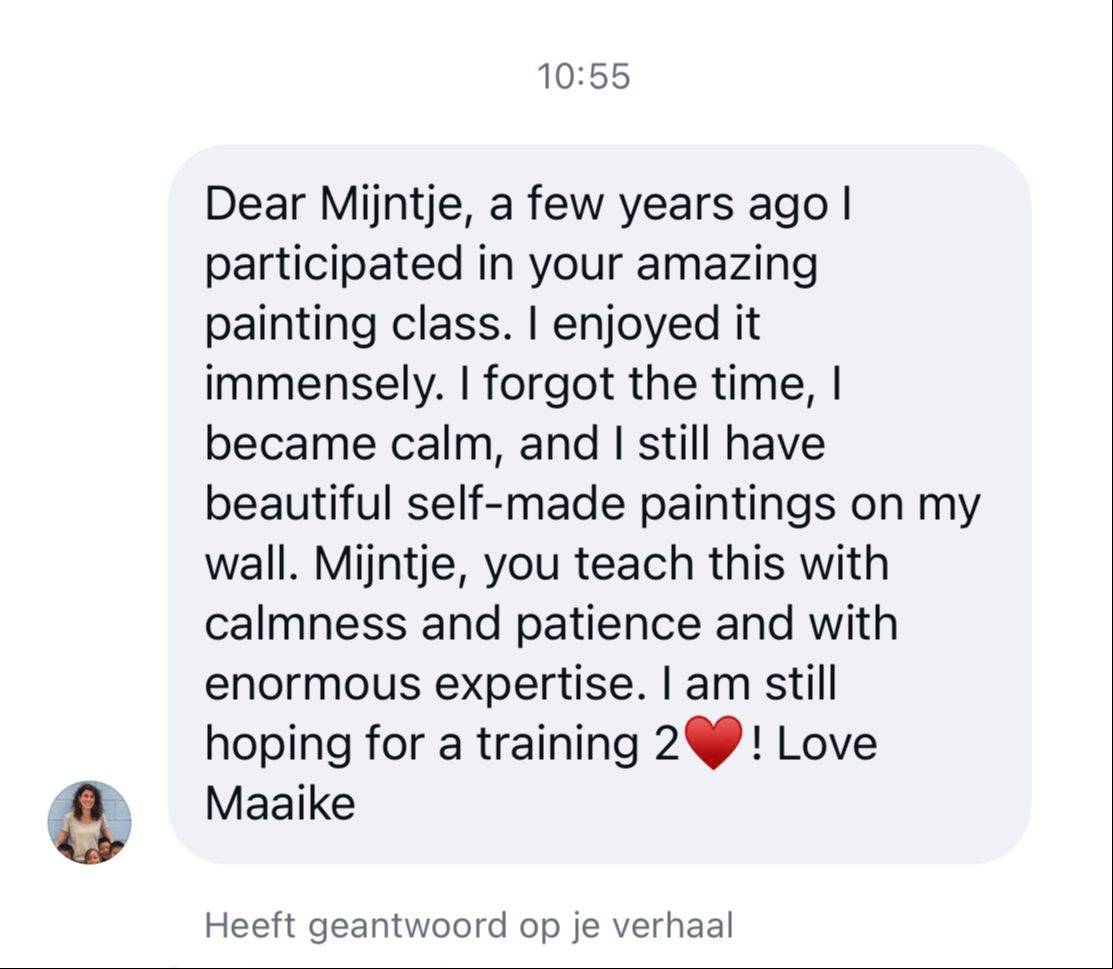
Task: Tap the words 'hoping for a'
Action: (333, 745)
